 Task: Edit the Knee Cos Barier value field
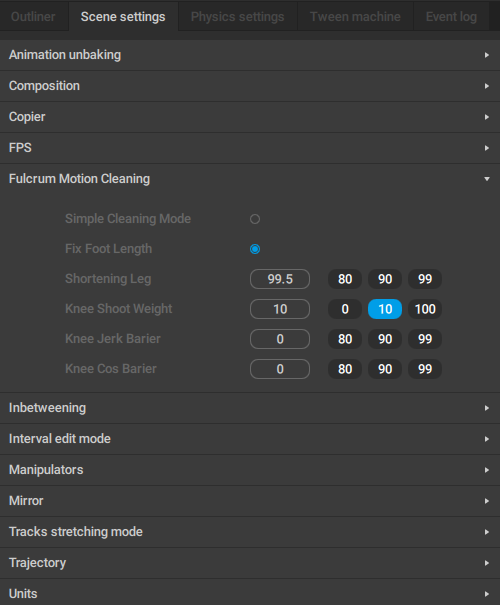tap(280, 369)
